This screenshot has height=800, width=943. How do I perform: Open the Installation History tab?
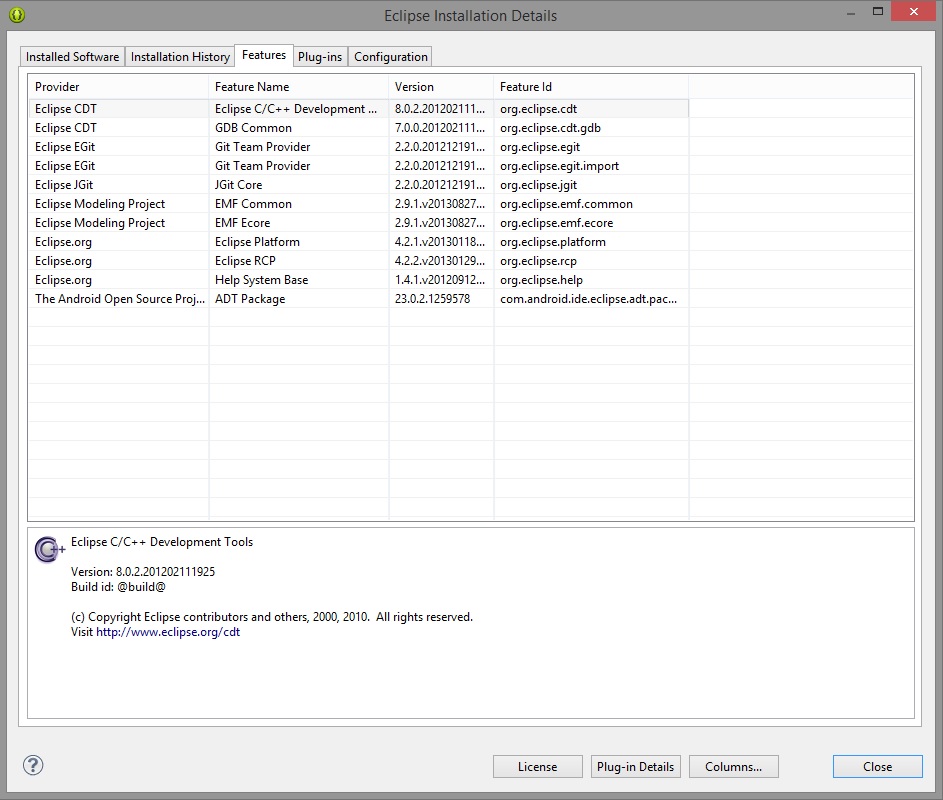click(180, 57)
